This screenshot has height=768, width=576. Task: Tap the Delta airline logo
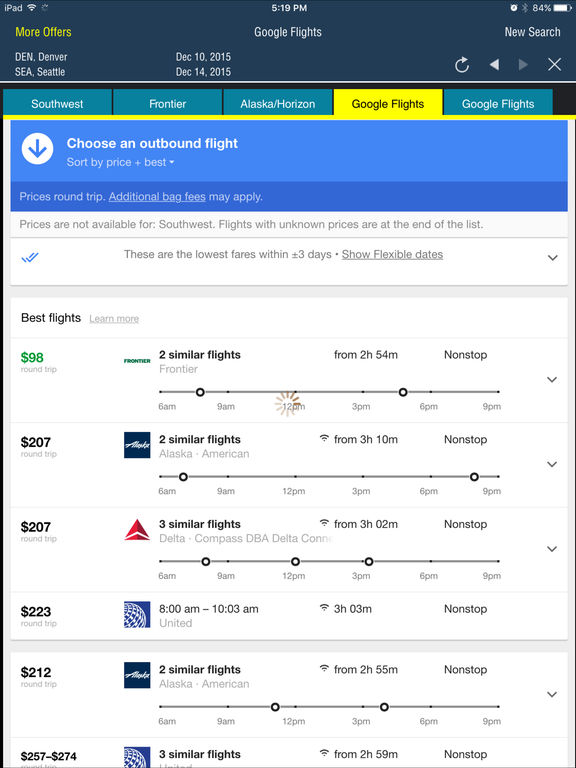[x=137, y=530]
